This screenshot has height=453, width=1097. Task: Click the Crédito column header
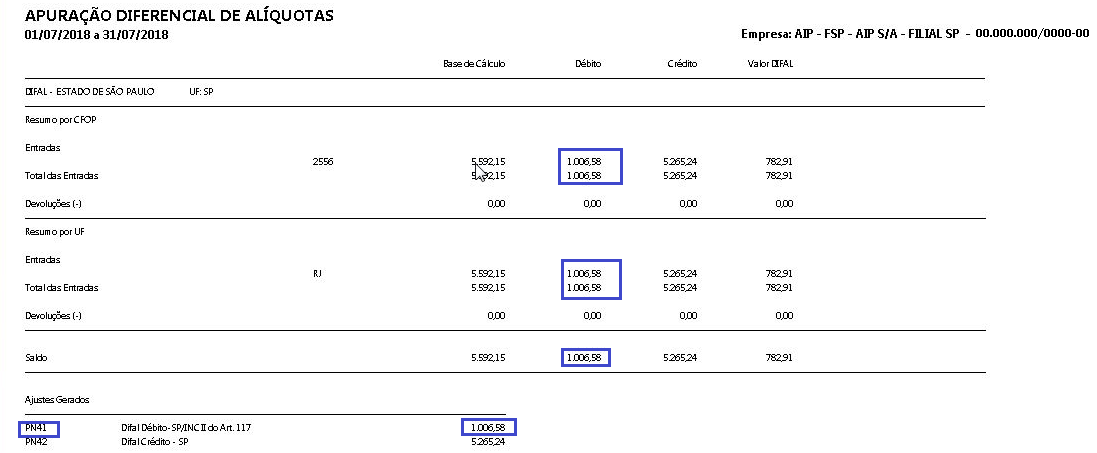click(x=682, y=64)
